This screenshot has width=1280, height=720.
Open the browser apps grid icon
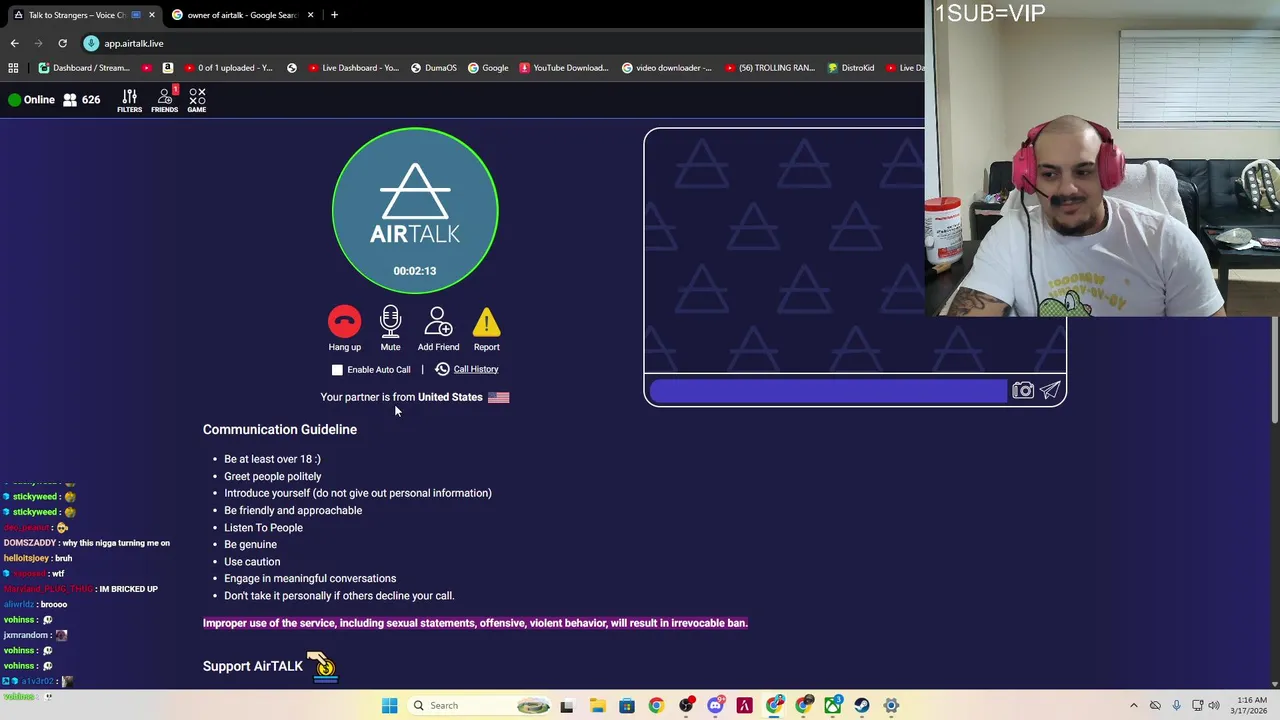13,68
